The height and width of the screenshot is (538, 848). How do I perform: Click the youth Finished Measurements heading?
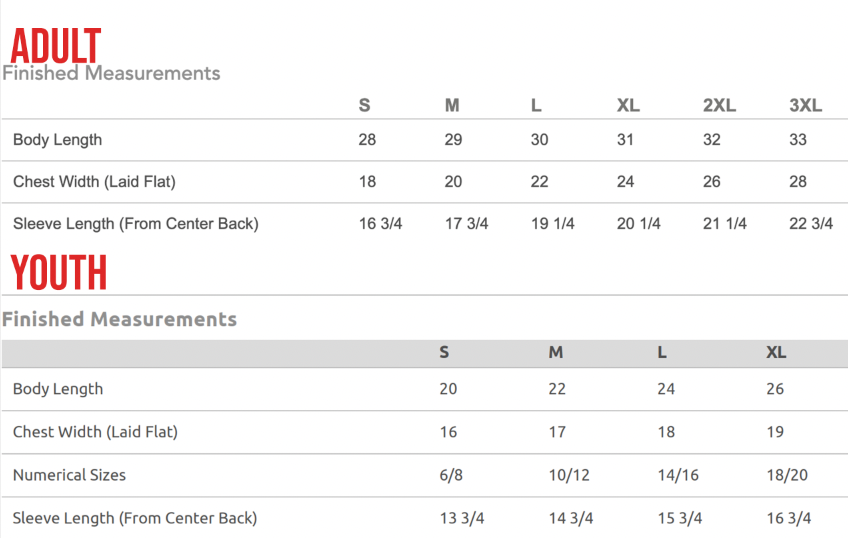click(120, 320)
